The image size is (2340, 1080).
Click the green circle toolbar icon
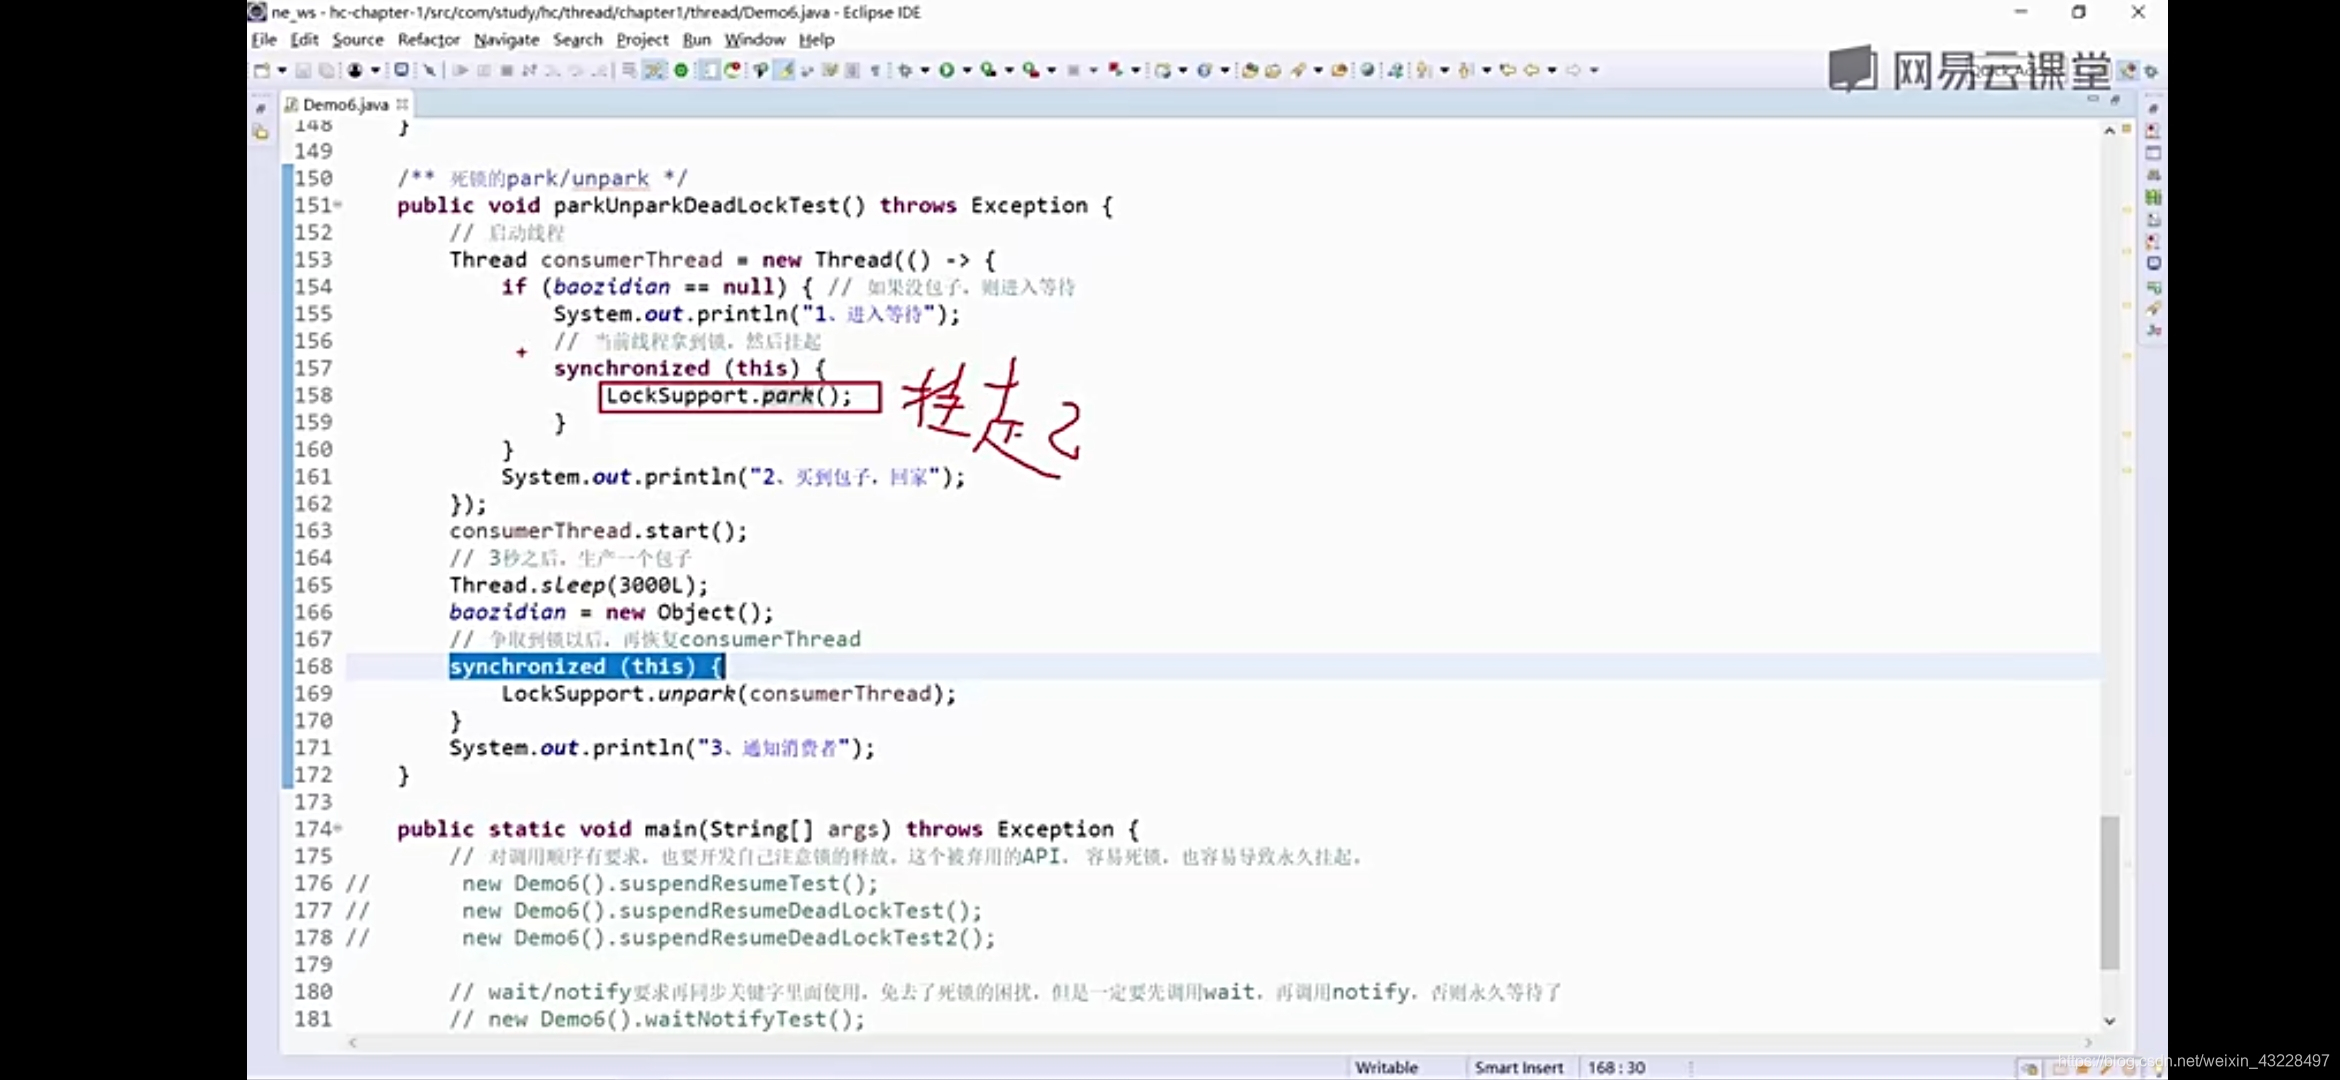coord(681,70)
